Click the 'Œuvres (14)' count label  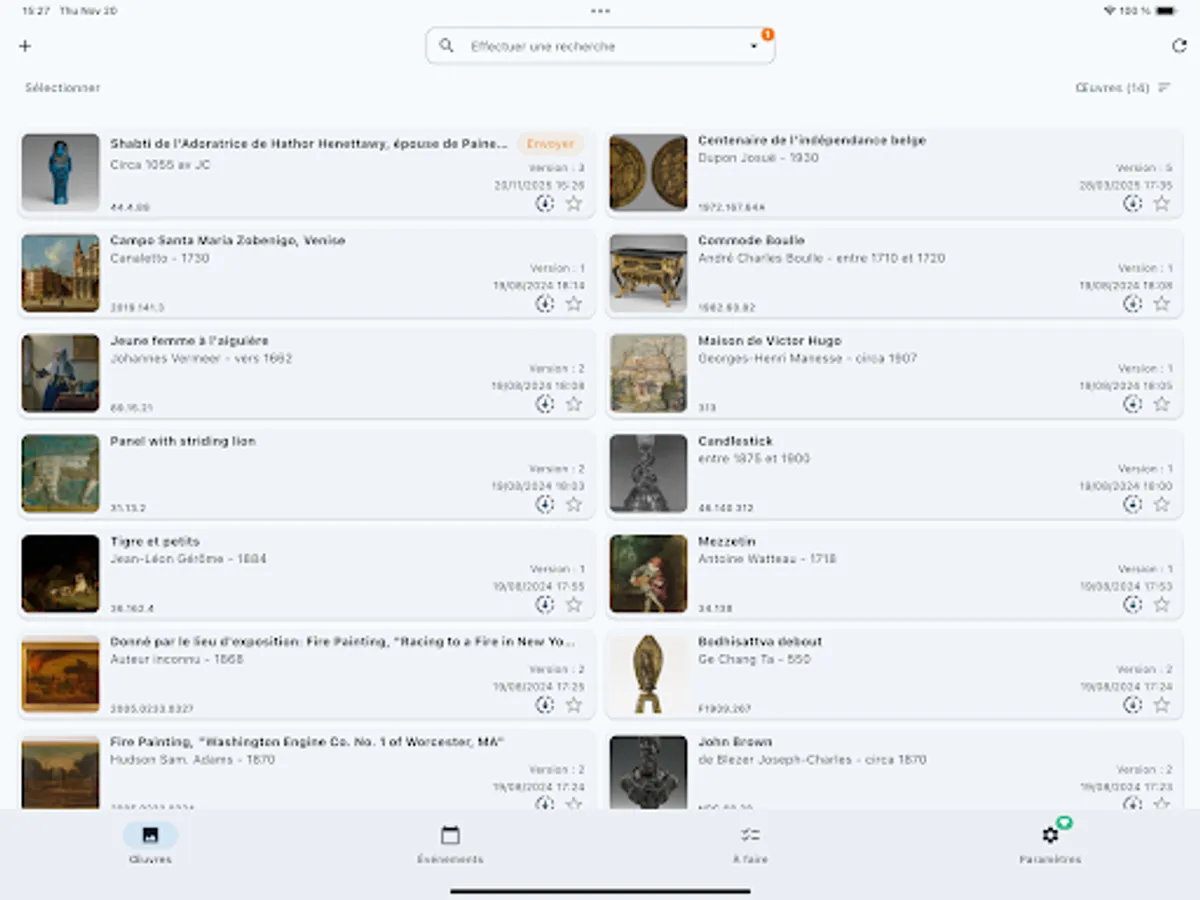tap(1112, 88)
